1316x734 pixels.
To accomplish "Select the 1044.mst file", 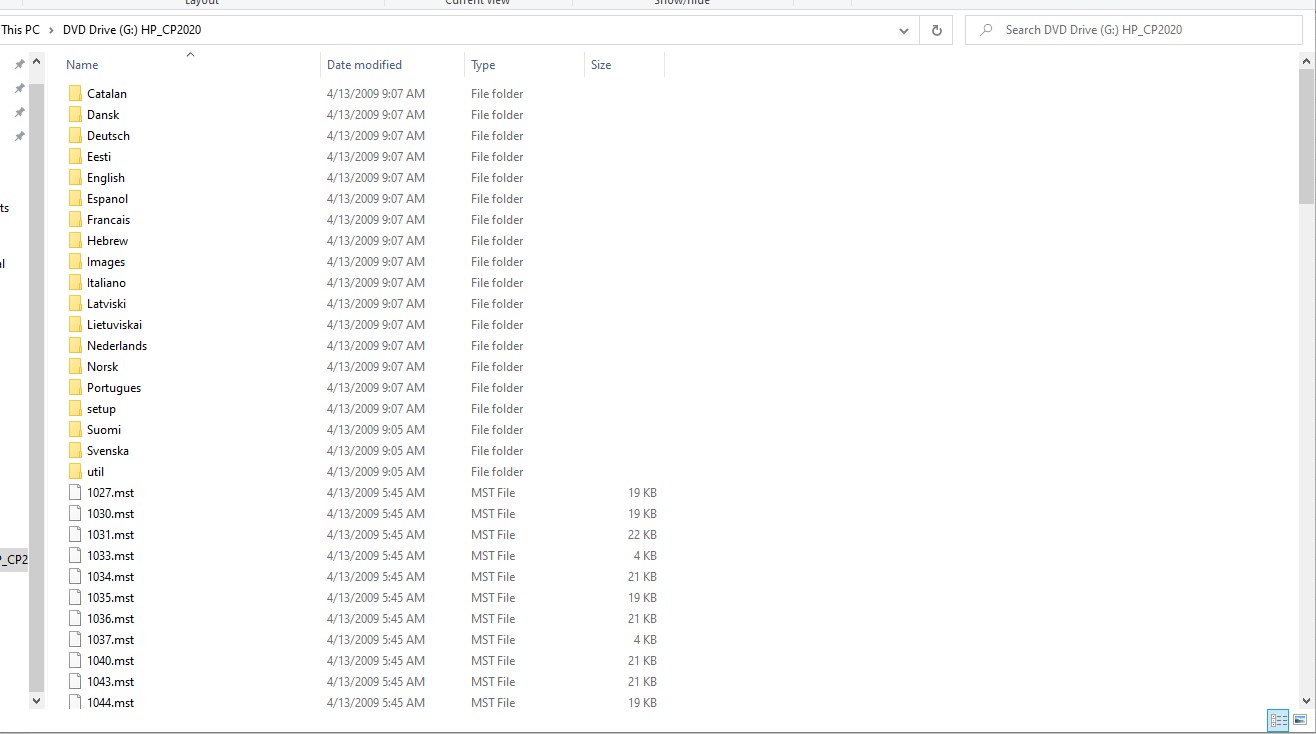I will coord(110,703).
